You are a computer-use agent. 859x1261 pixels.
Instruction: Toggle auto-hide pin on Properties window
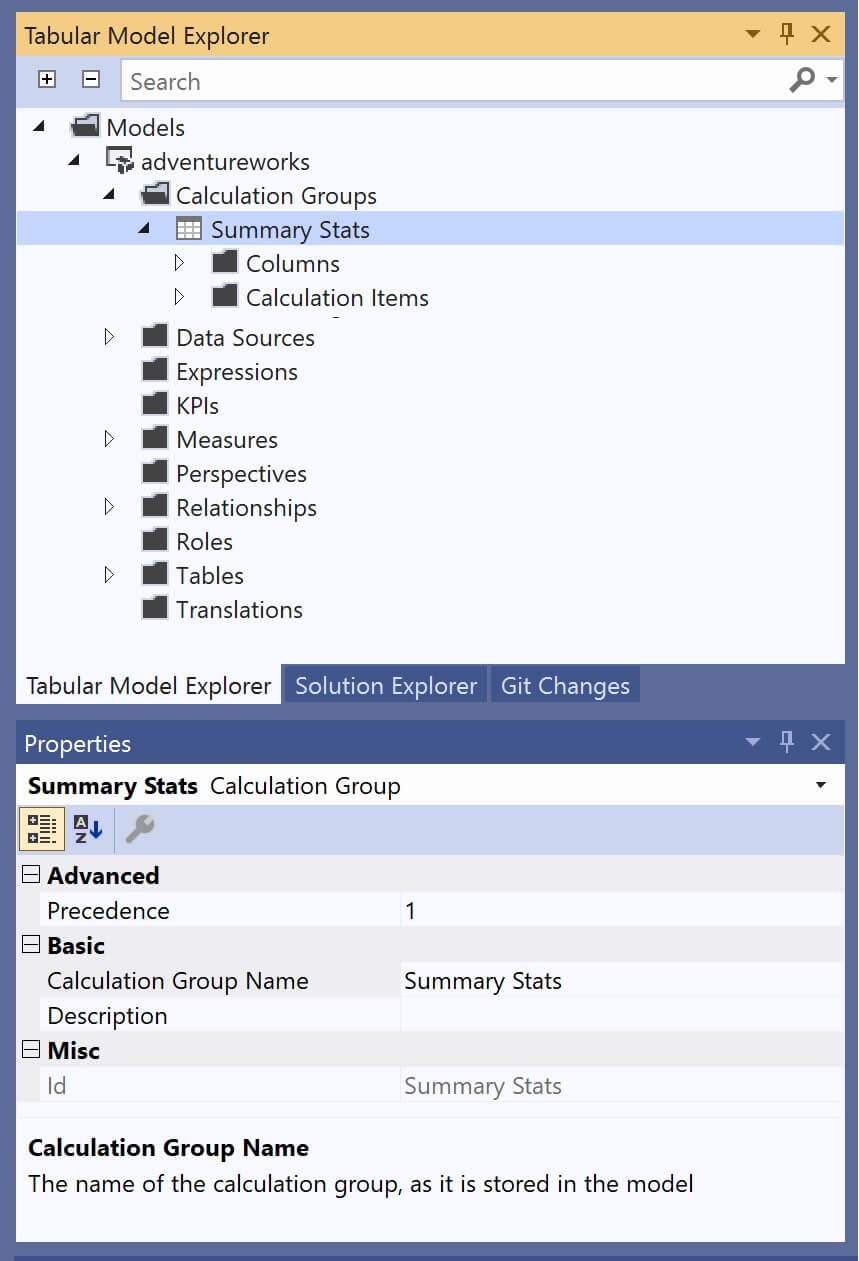787,742
